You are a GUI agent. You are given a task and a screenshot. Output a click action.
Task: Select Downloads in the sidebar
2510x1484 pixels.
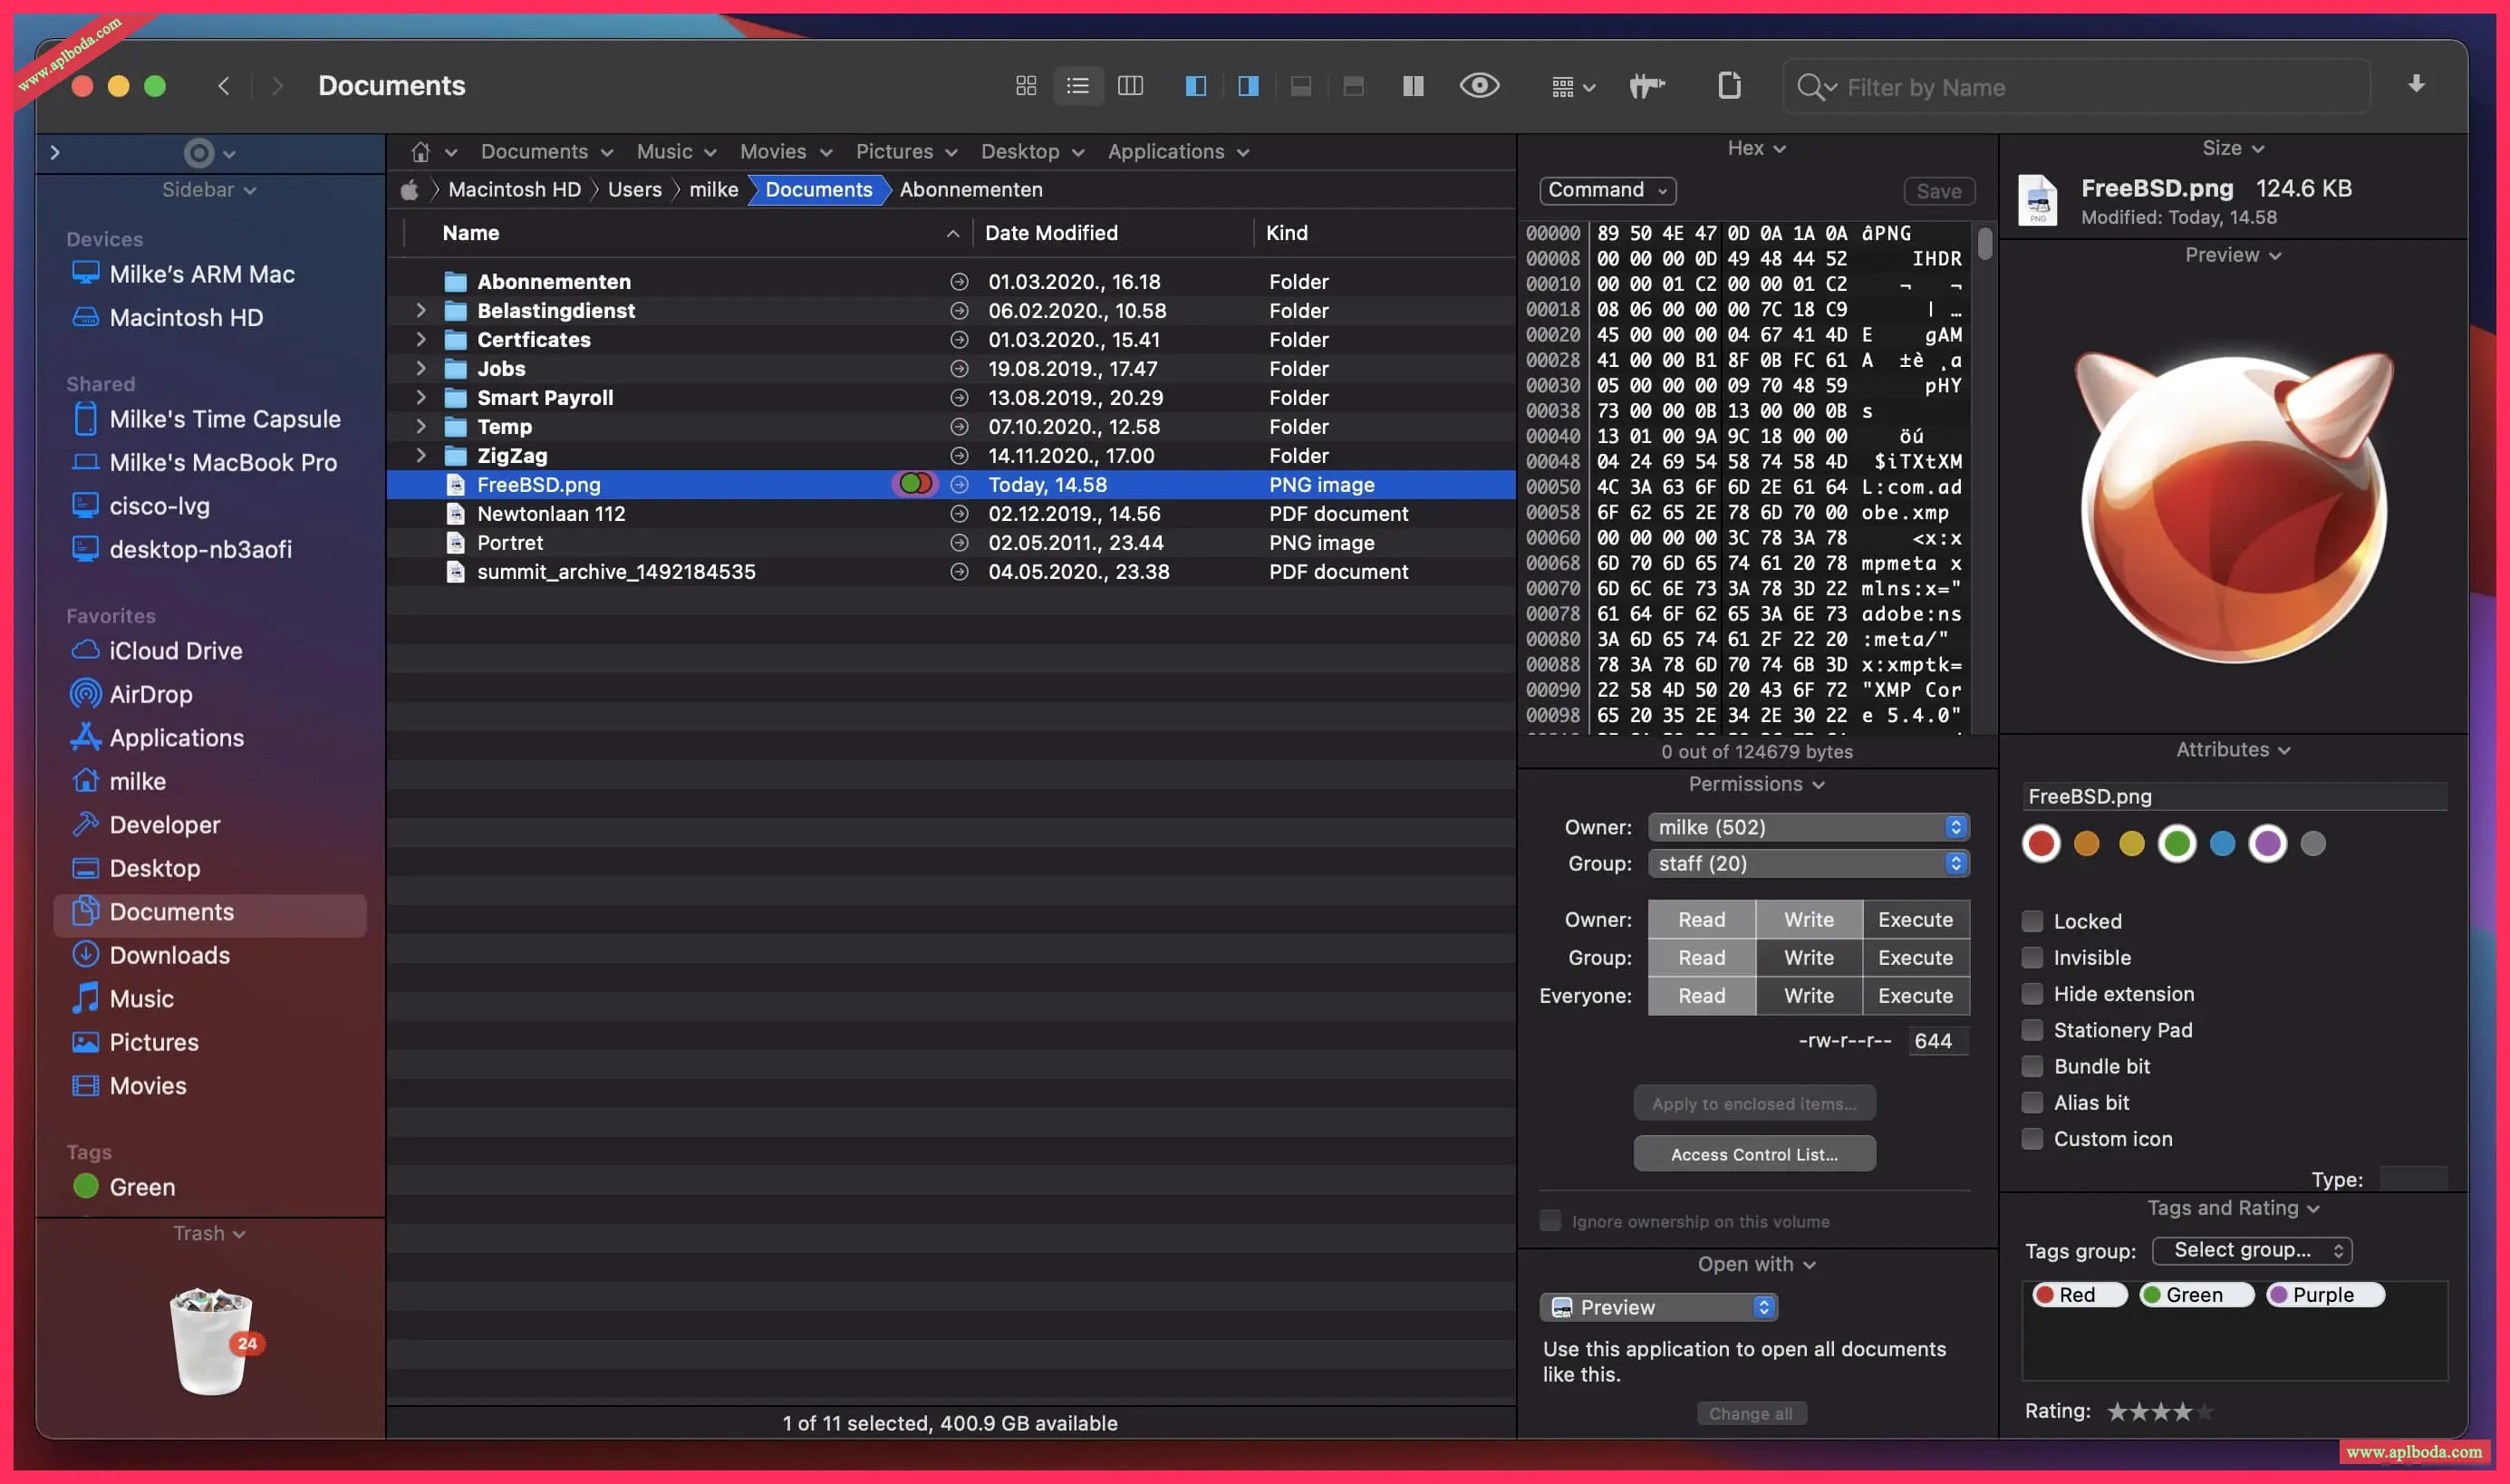point(169,955)
